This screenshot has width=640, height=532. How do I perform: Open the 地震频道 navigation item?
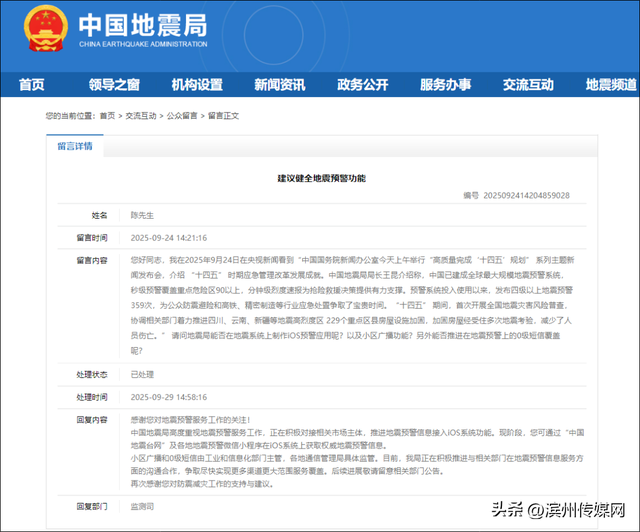click(611, 85)
